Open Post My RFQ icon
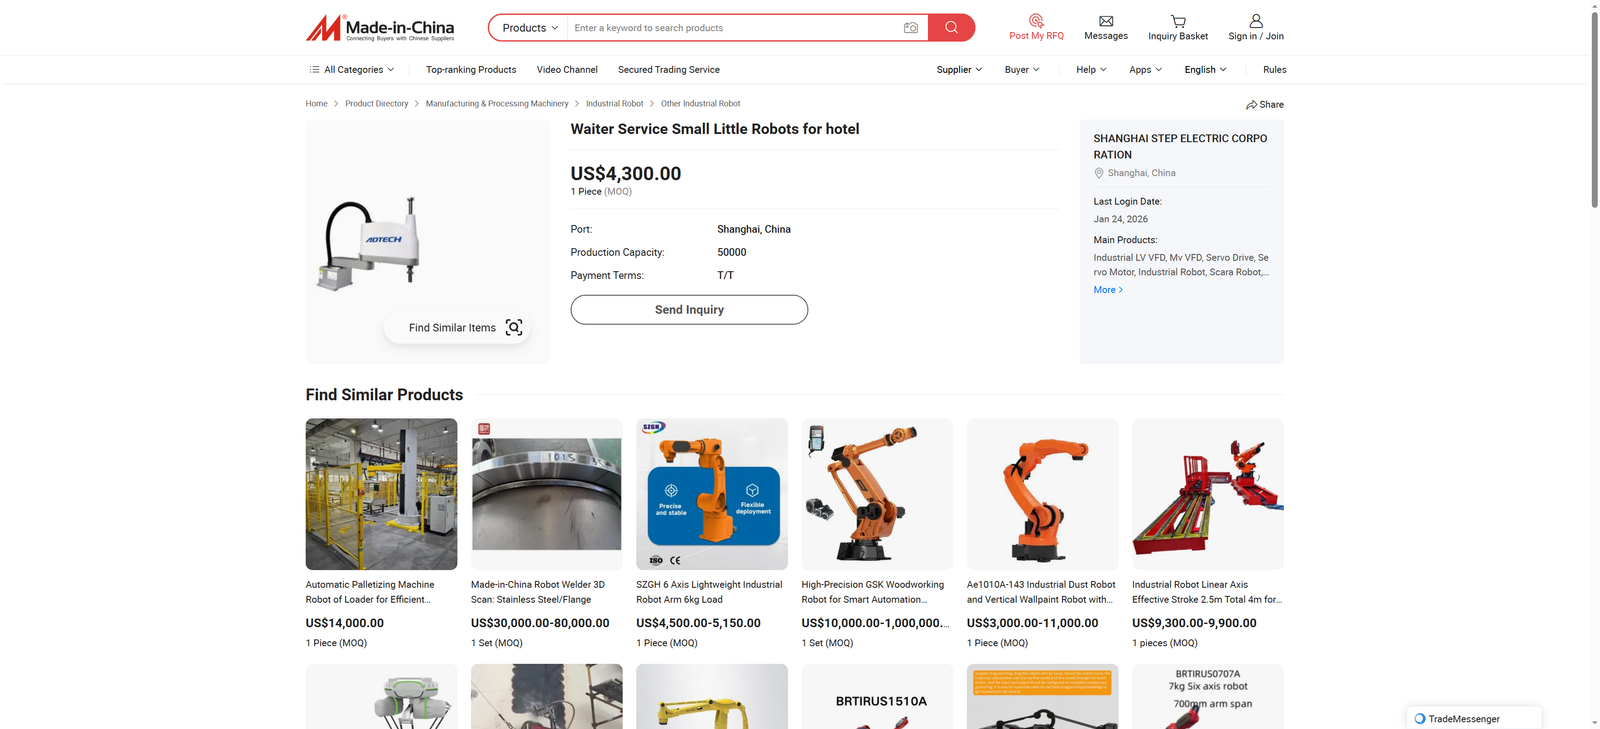 [x=1036, y=21]
